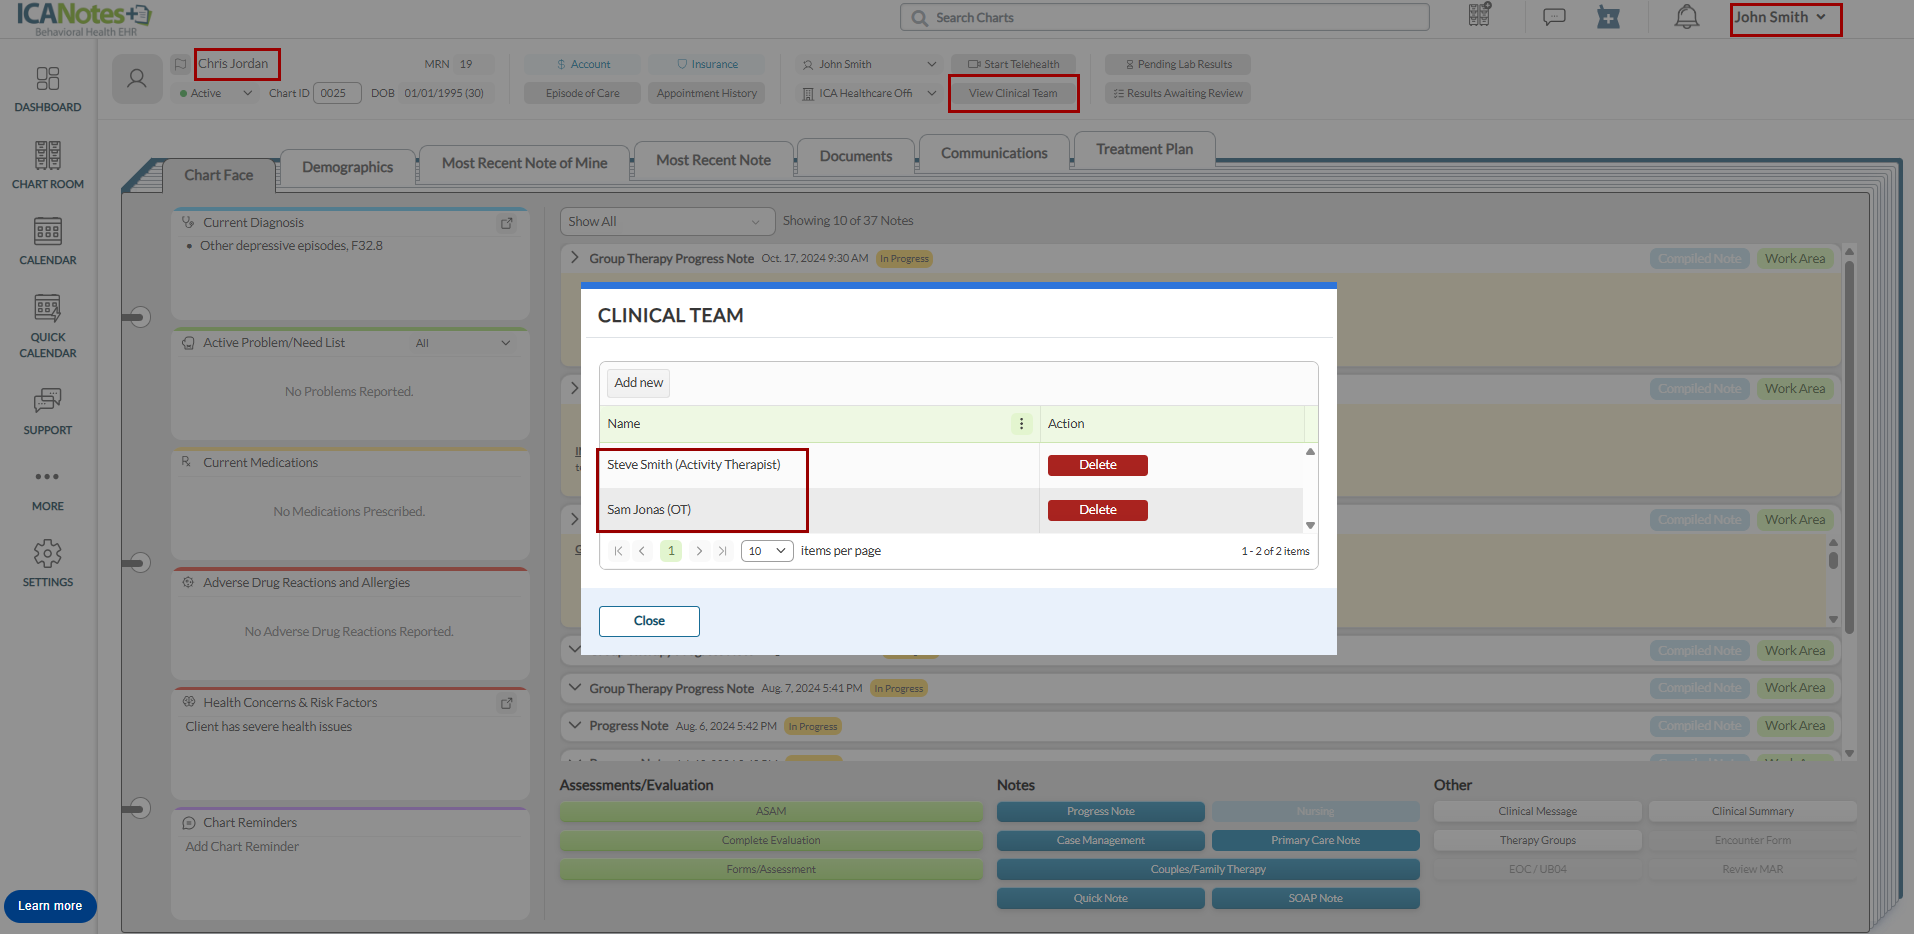Open the Show All notes filter
Viewport: 1914px width, 934px height.
pos(667,221)
